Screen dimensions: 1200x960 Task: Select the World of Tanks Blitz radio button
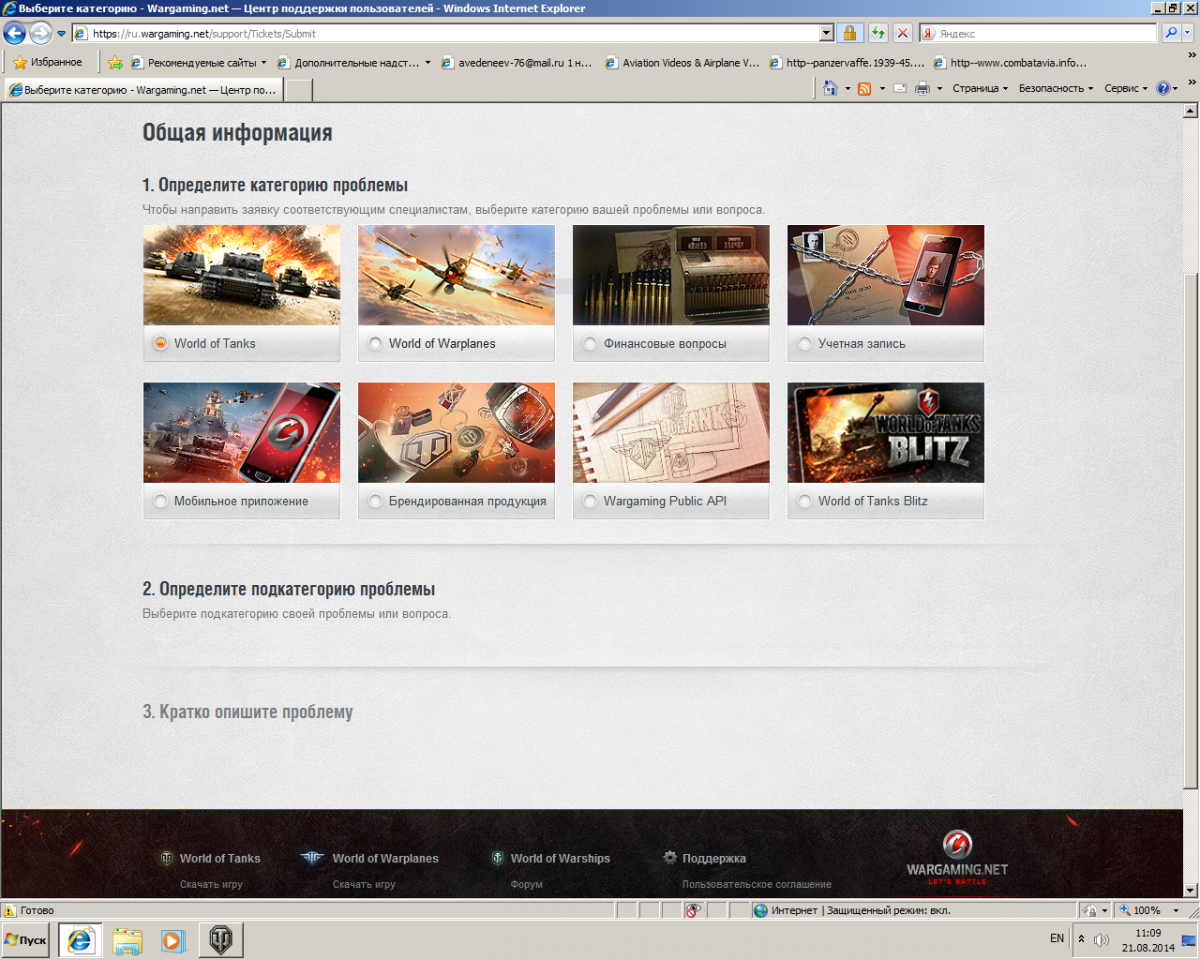805,501
